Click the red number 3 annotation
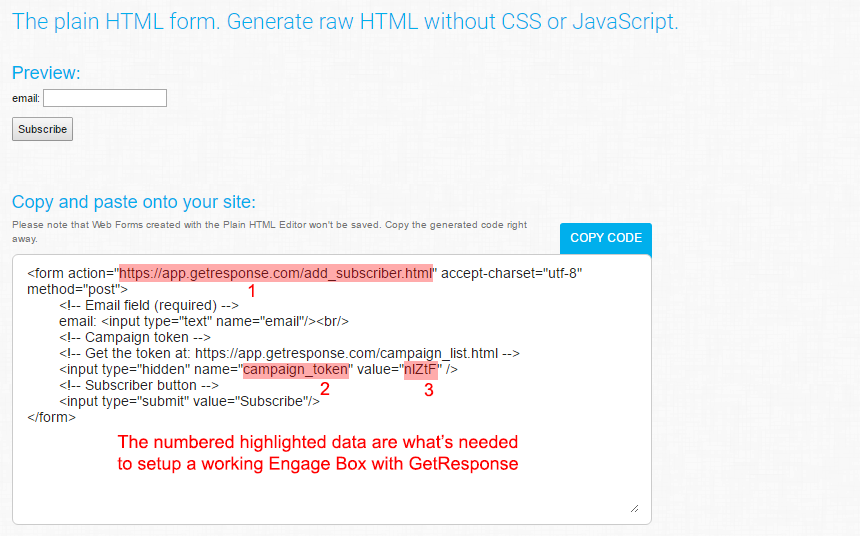Image resolution: width=860 pixels, height=536 pixels. click(x=428, y=390)
